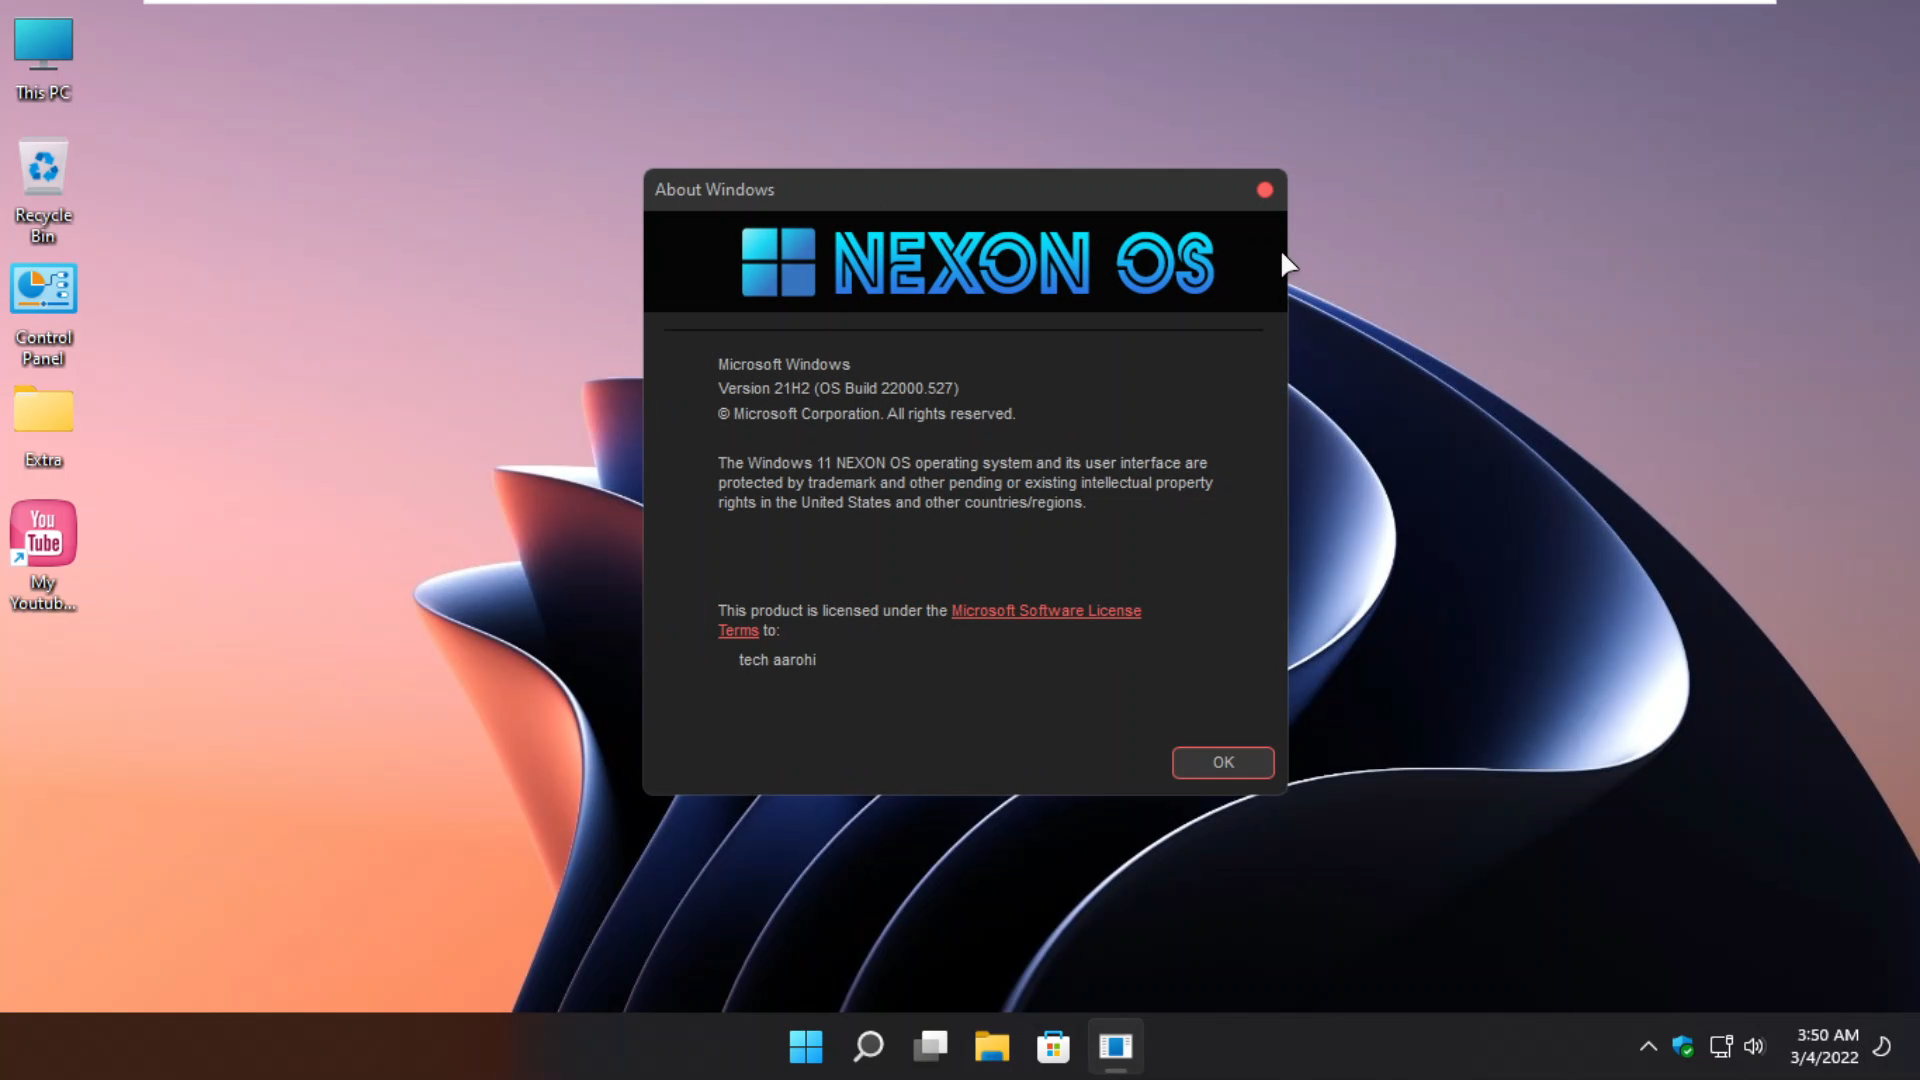Select the winver app taskbar icon

pyautogui.click(x=1115, y=1047)
